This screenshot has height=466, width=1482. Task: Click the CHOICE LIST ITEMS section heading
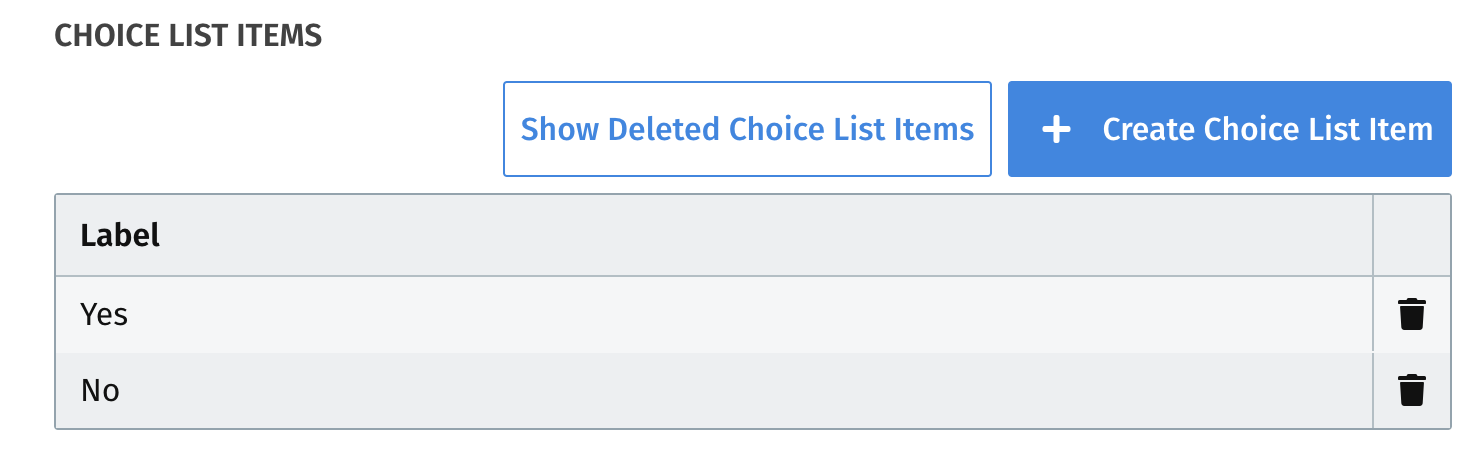pyautogui.click(x=188, y=36)
